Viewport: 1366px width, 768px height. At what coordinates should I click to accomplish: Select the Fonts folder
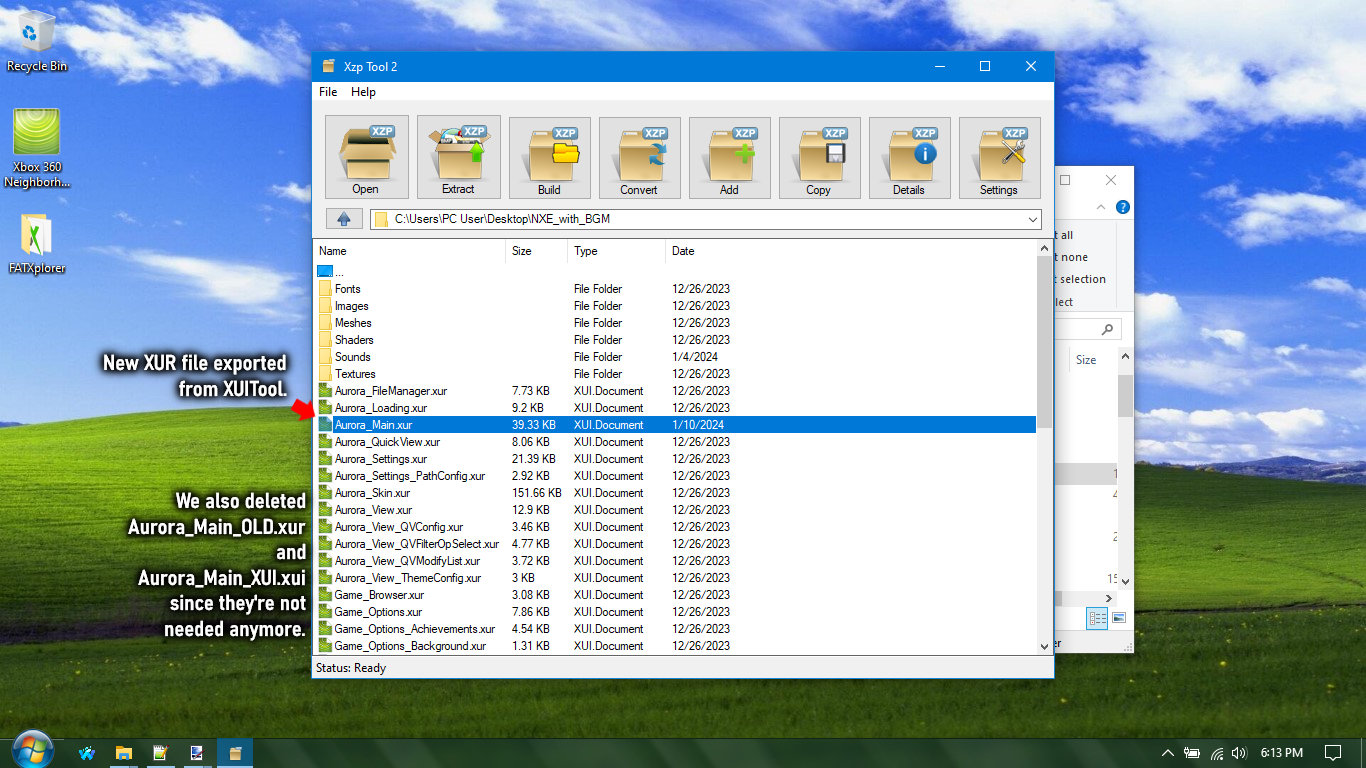coord(675,289)
